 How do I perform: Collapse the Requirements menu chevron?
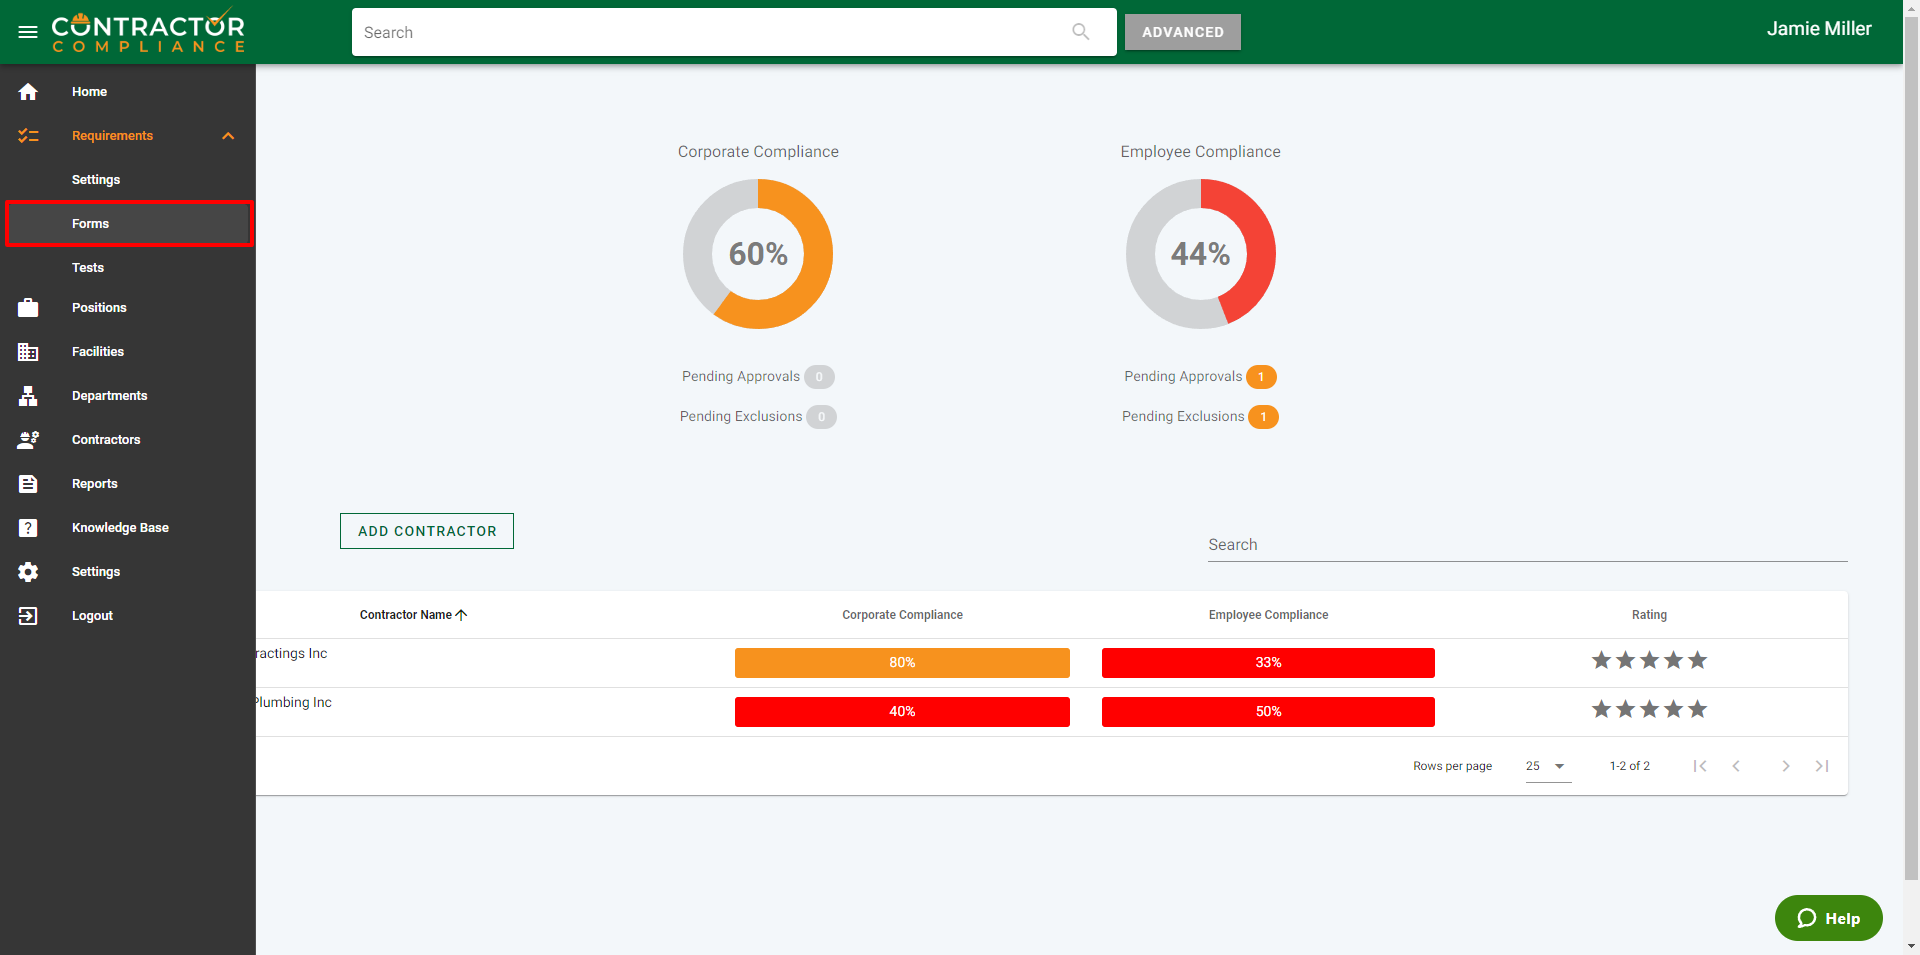[x=228, y=136]
